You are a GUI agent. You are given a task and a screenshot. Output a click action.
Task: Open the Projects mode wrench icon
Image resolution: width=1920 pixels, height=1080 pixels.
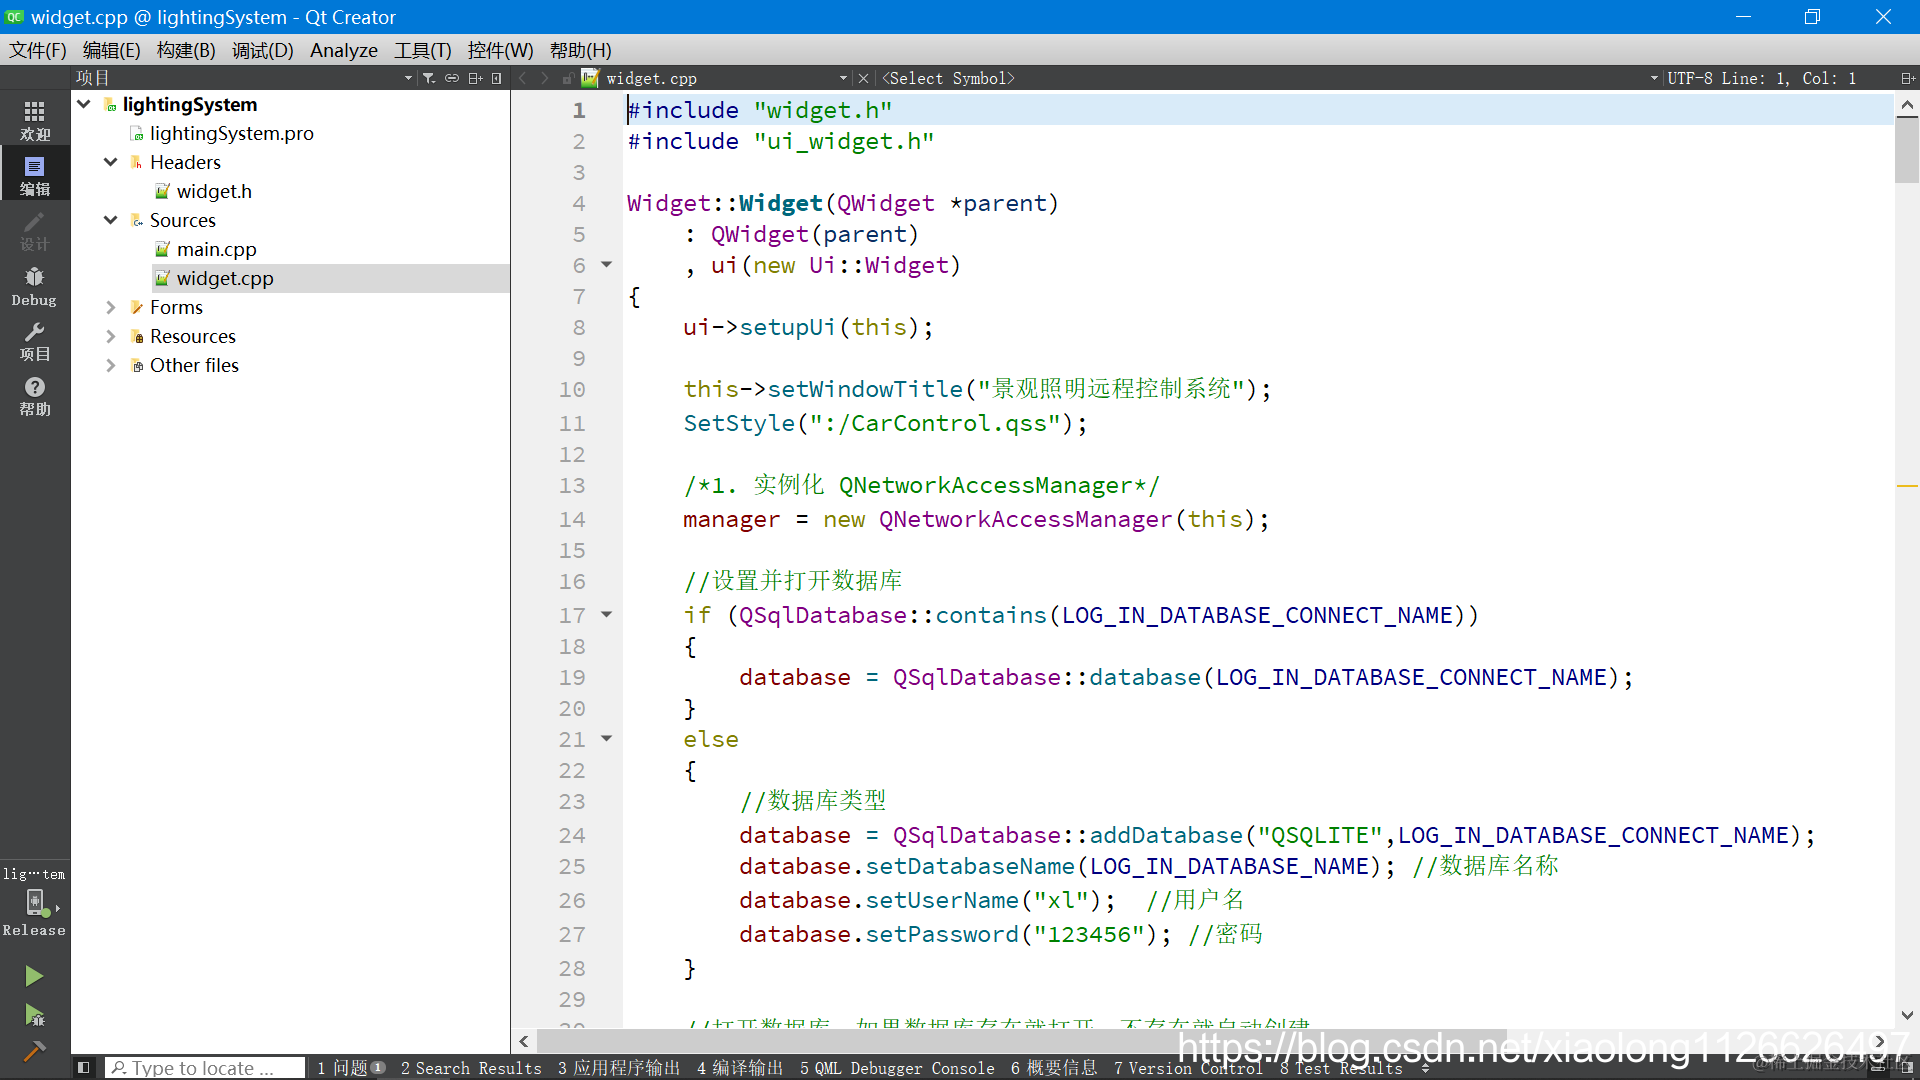click(x=34, y=341)
